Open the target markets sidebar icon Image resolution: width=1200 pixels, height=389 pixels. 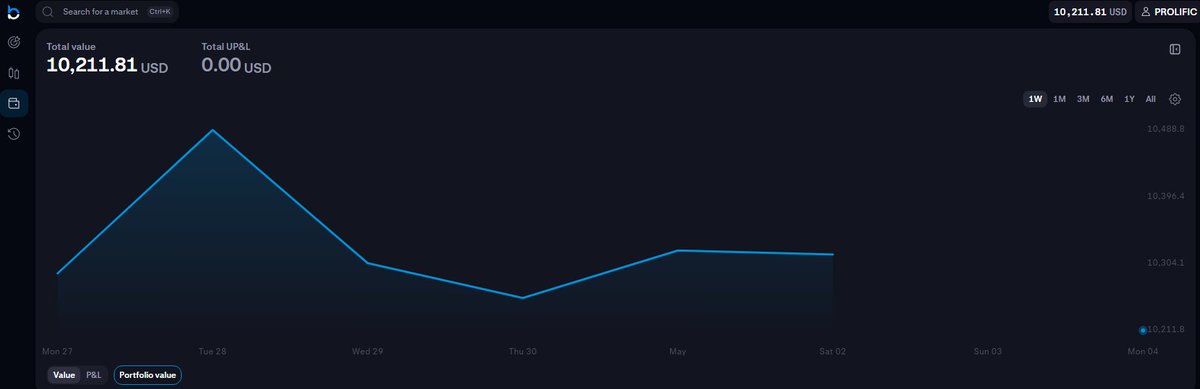tap(14, 43)
